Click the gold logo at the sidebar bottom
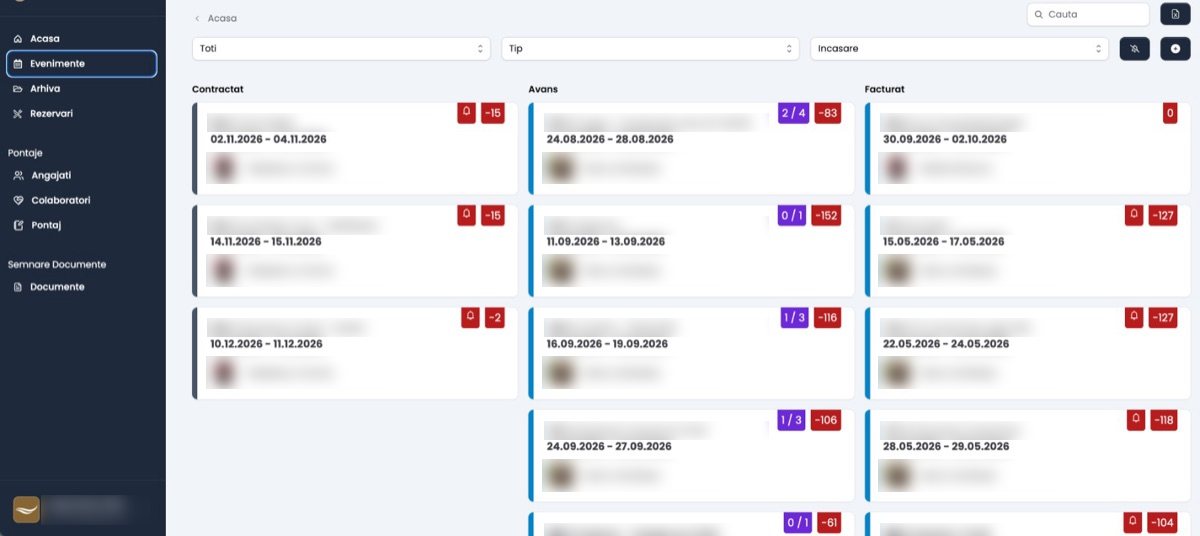Image resolution: width=1200 pixels, height=536 pixels. (27, 509)
